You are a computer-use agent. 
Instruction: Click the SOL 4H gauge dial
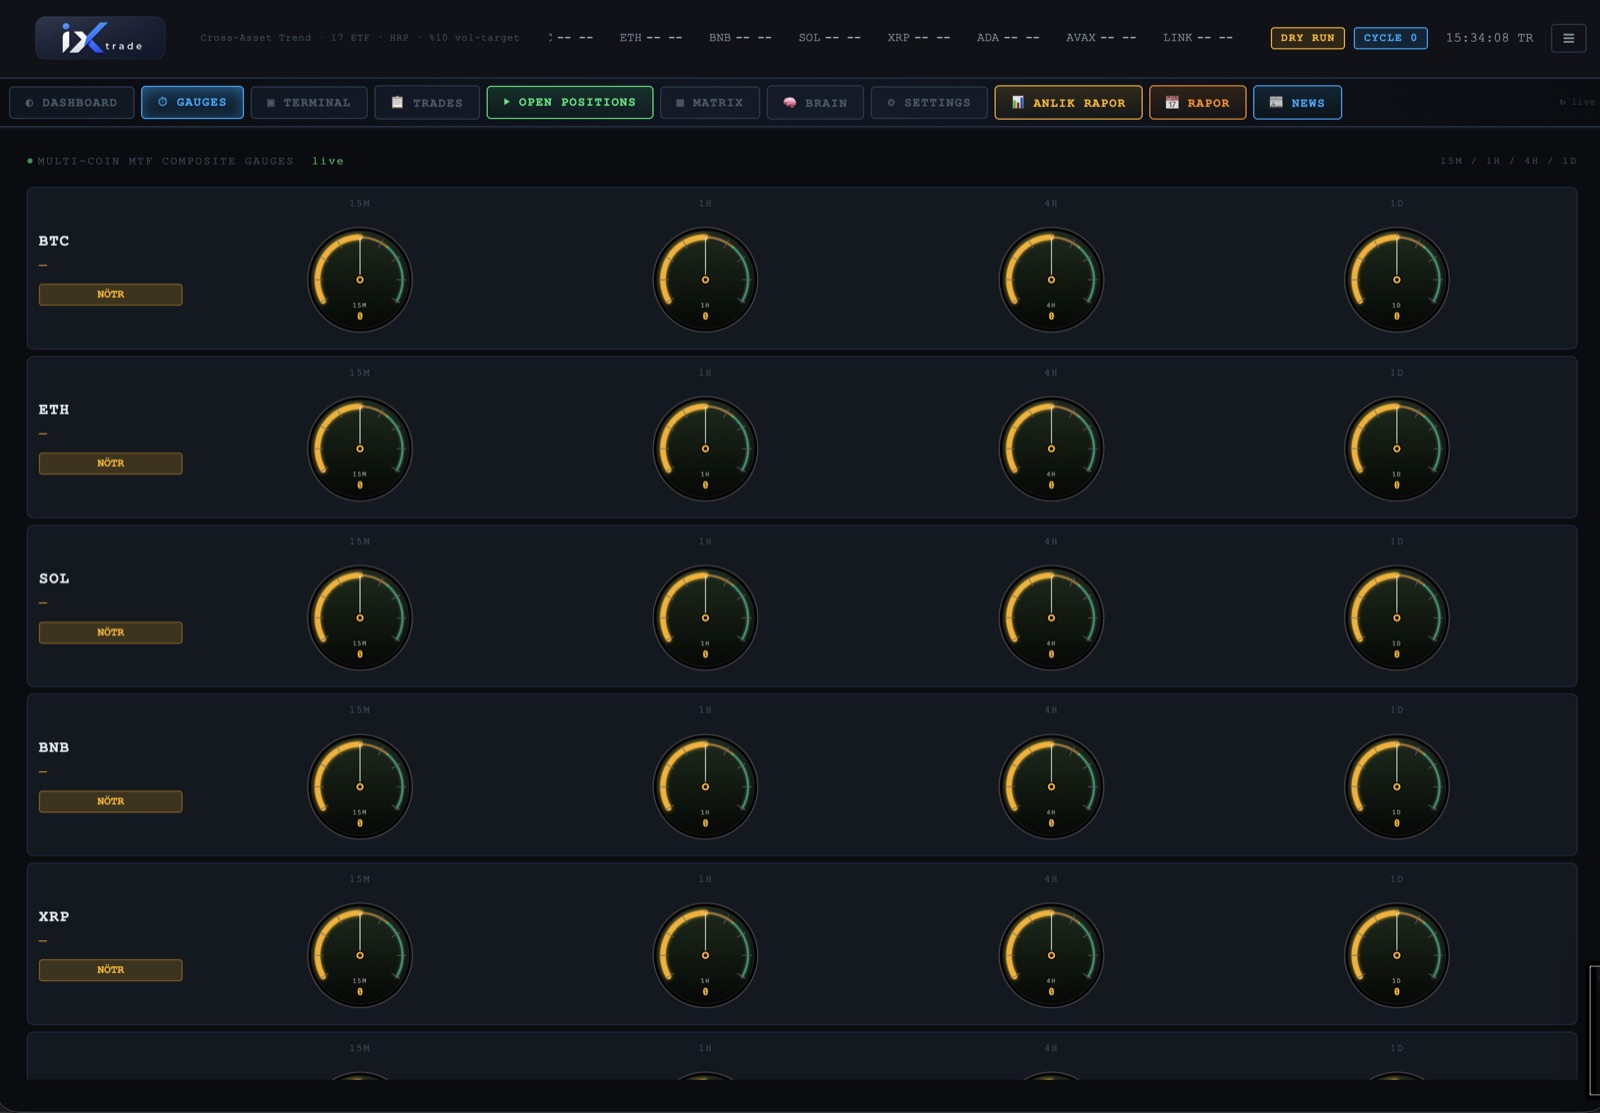pos(1051,618)
